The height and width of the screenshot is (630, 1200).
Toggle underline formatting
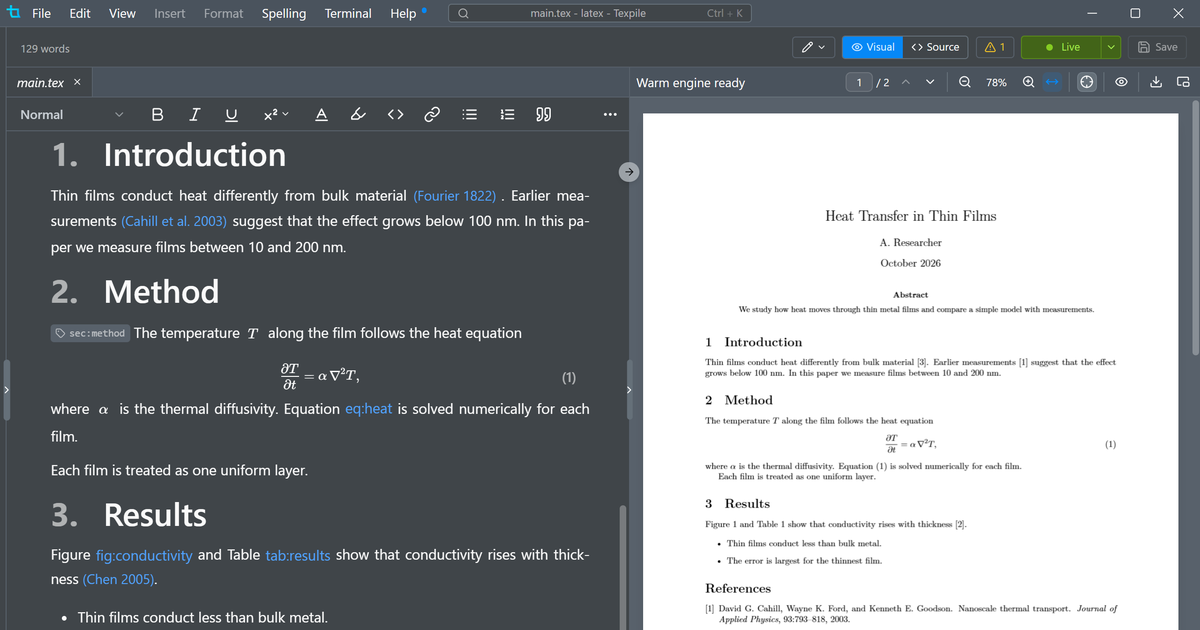231,115
